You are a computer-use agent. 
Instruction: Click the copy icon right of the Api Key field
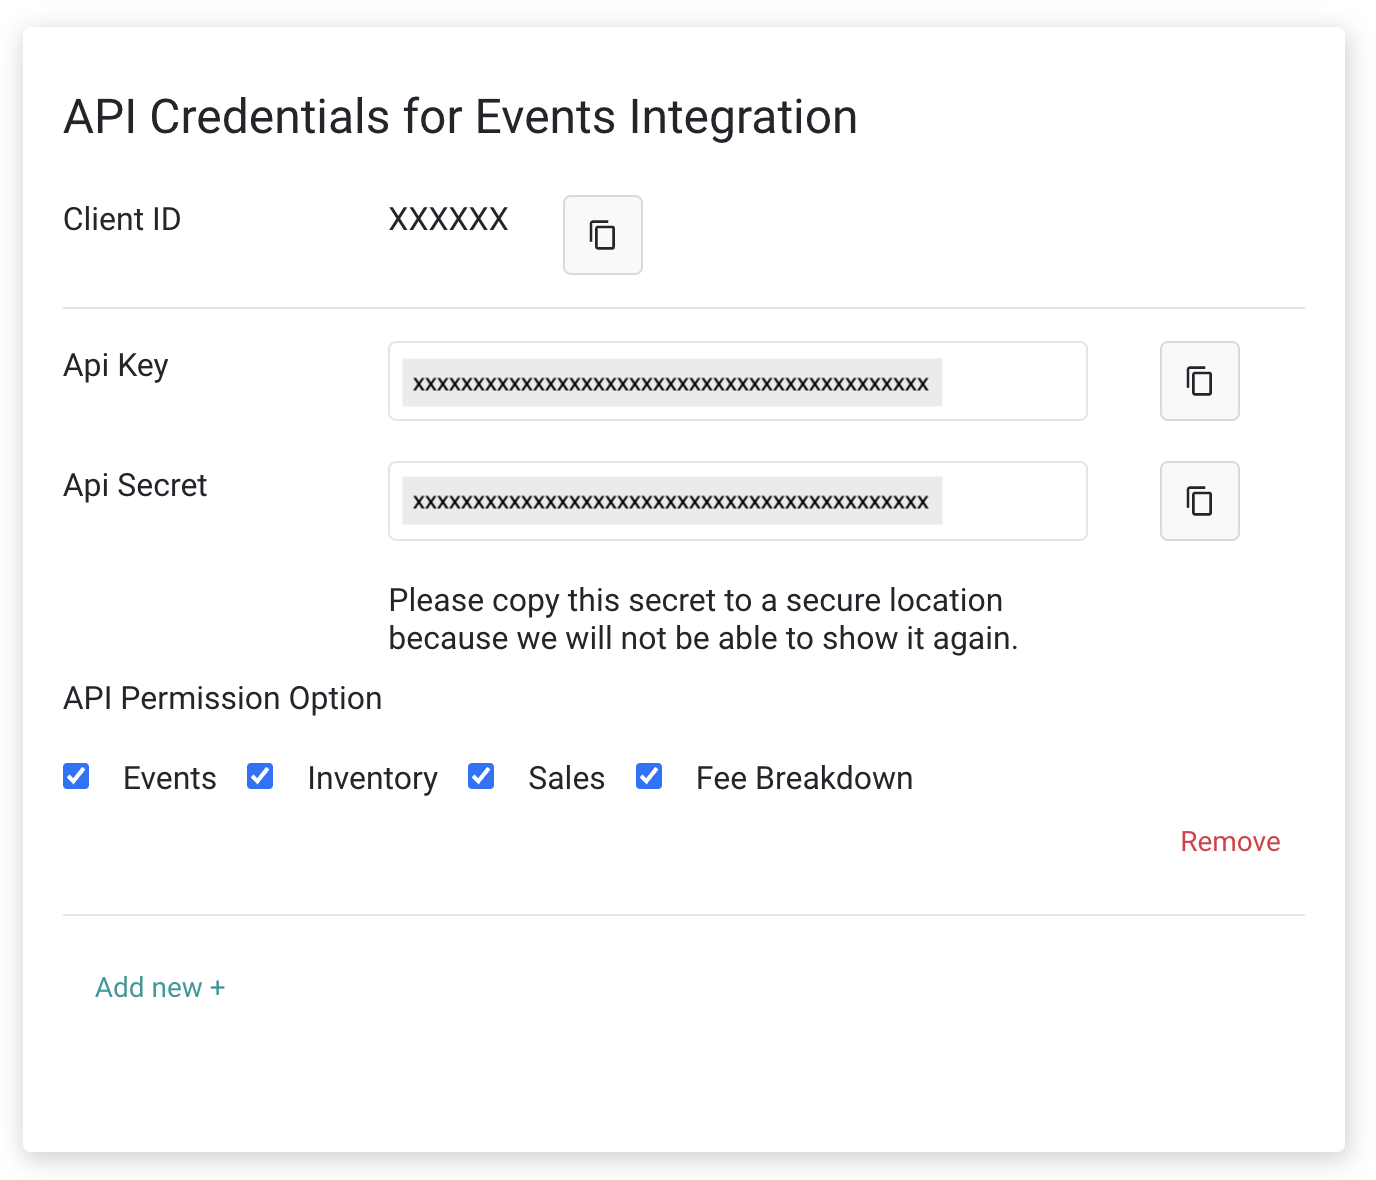(1199, 381)
